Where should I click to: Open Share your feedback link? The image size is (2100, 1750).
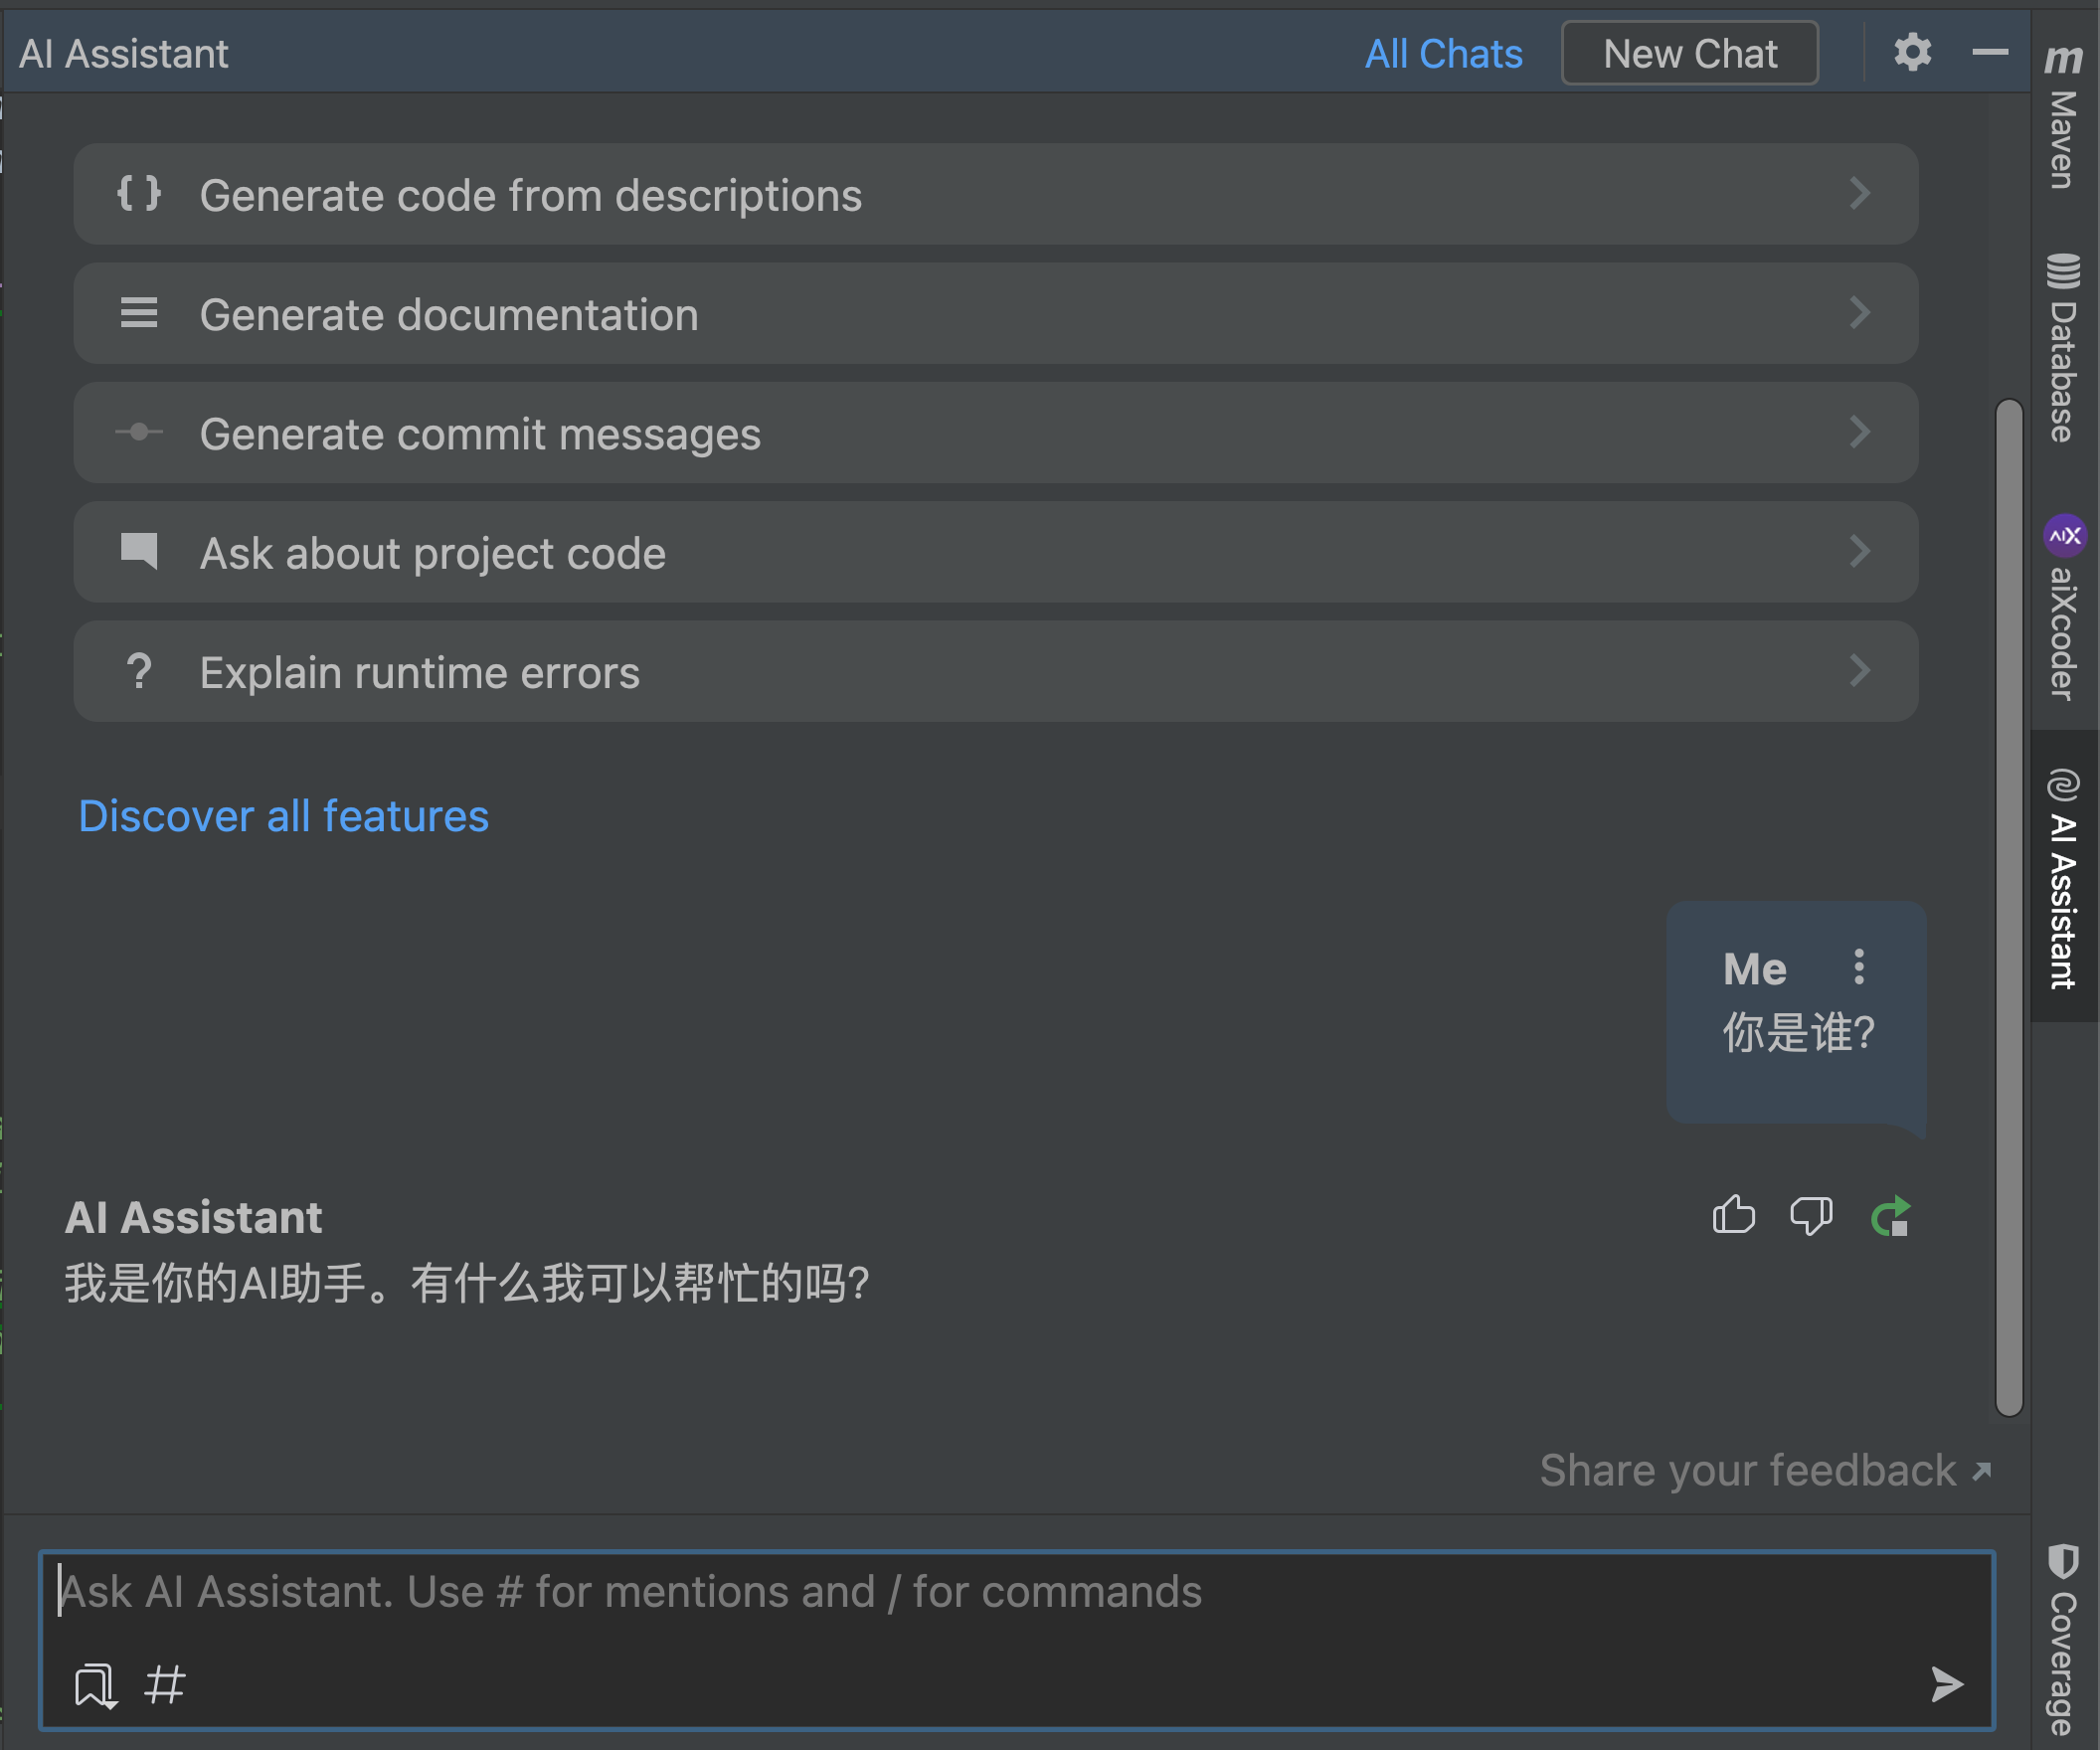pos(1745,1470)
